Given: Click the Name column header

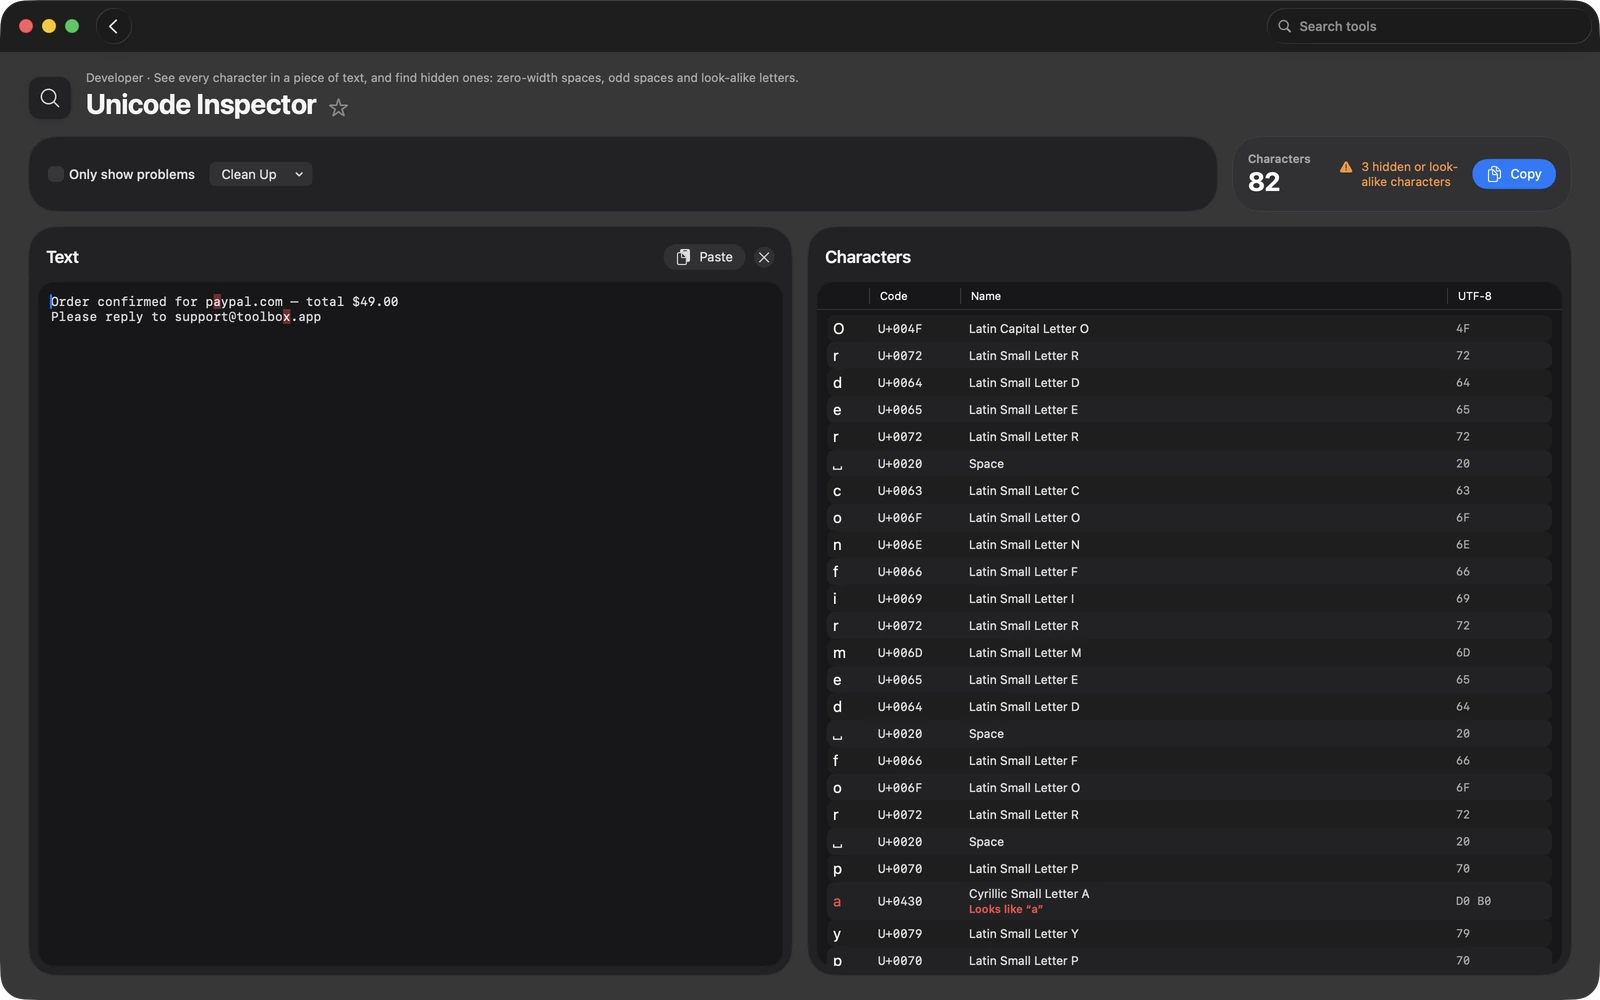Looking at the screenshot, I should 986,296.
